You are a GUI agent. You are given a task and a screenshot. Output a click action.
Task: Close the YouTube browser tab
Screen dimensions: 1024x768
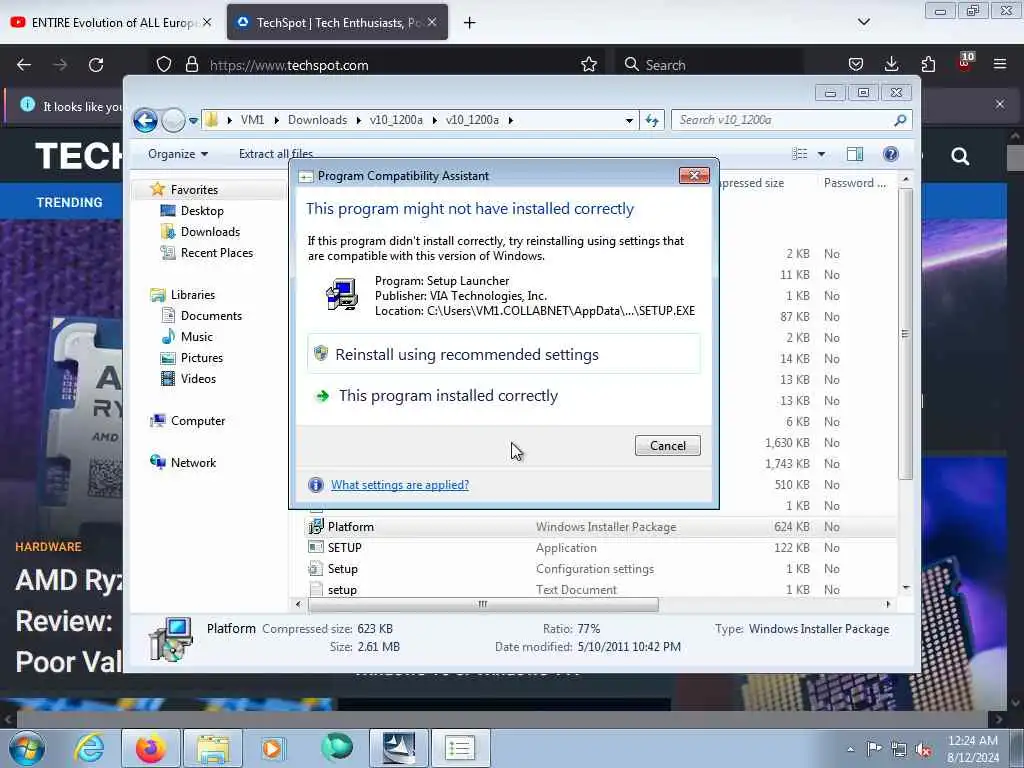(x=207, y=22)
